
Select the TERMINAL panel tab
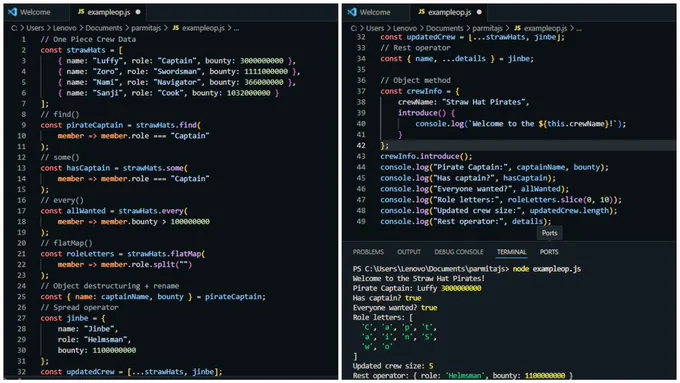[x=512, y=252]
